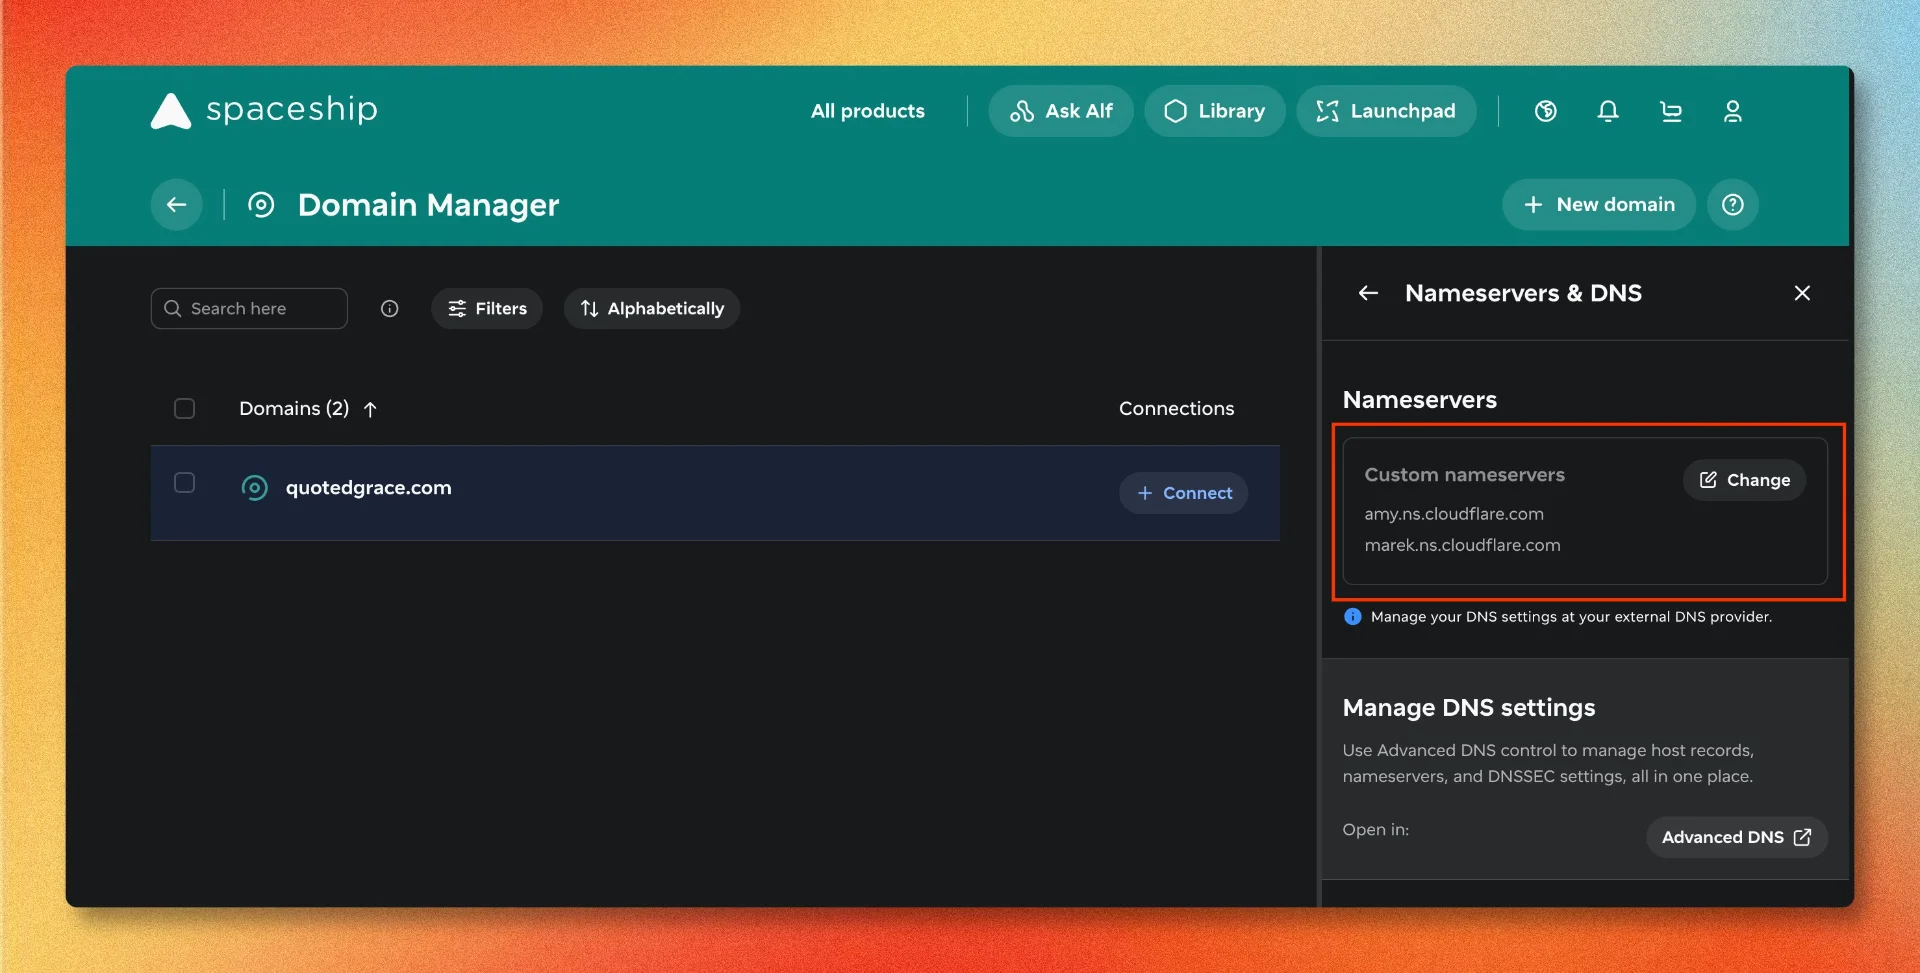
Task: Open the Filters options
Action: pos(487,308)
